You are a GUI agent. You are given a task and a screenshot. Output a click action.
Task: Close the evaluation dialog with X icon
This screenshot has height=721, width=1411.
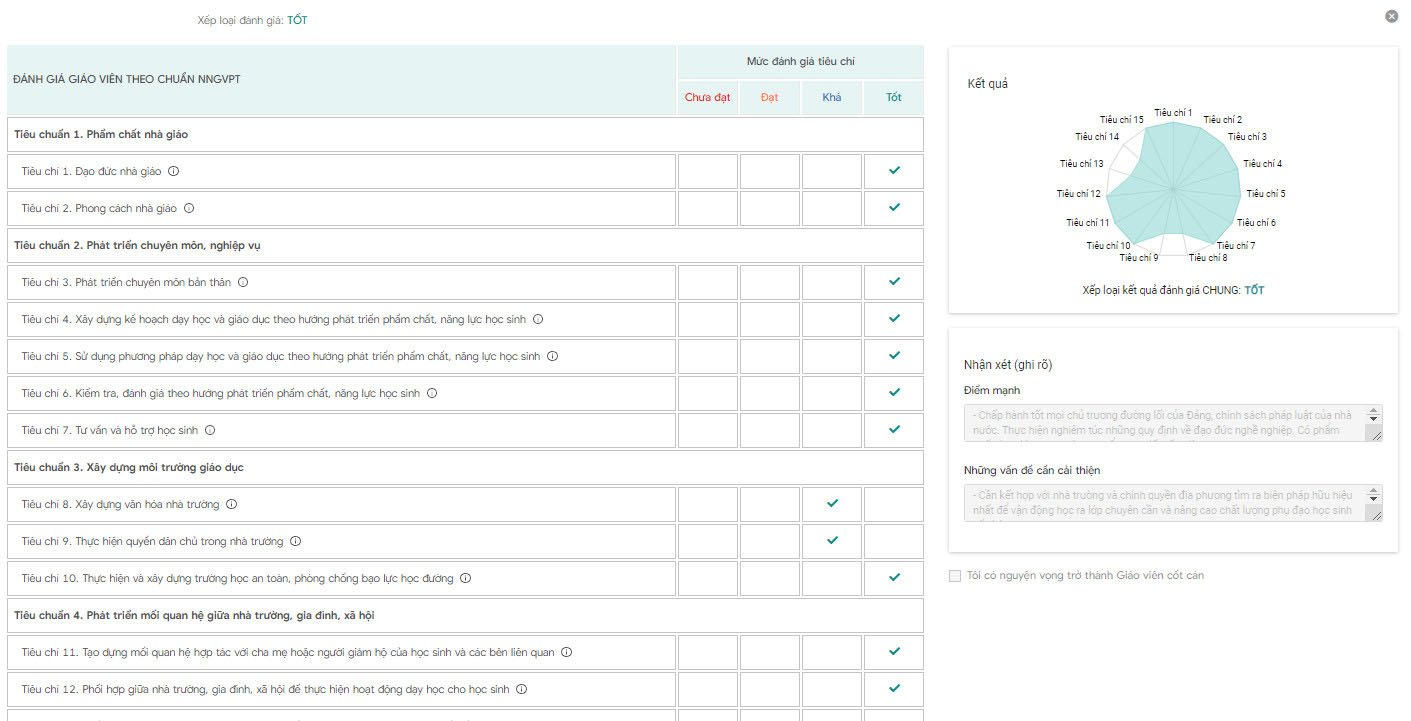tap(1391, 16)
